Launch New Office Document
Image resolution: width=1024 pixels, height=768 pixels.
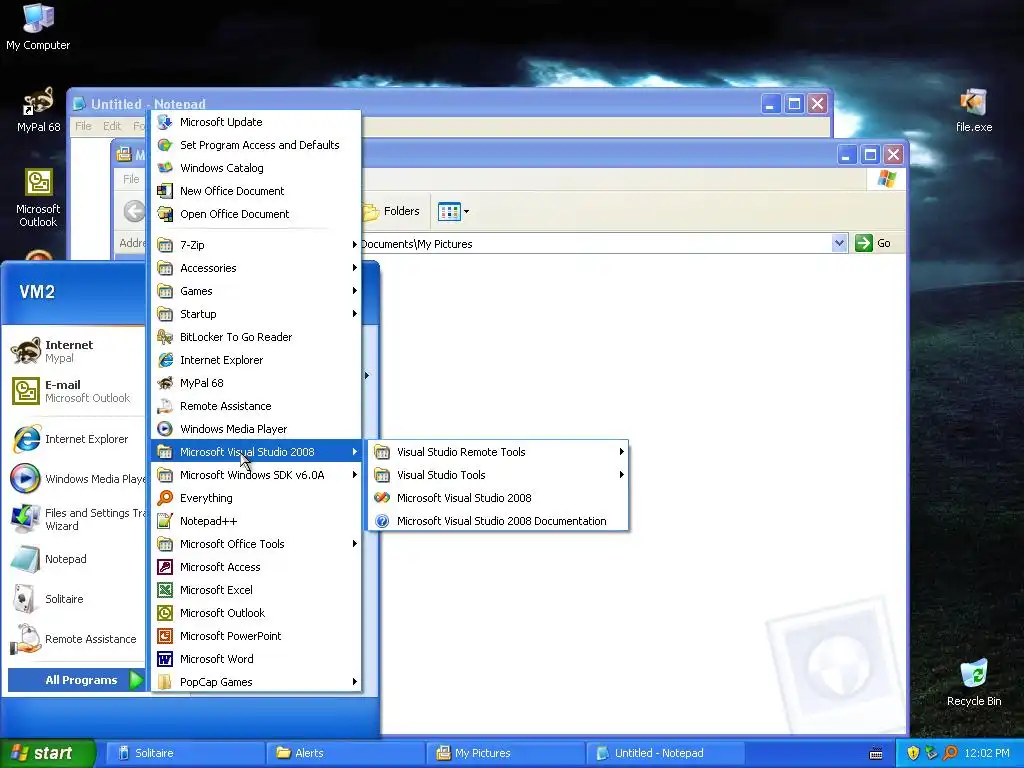256,191
